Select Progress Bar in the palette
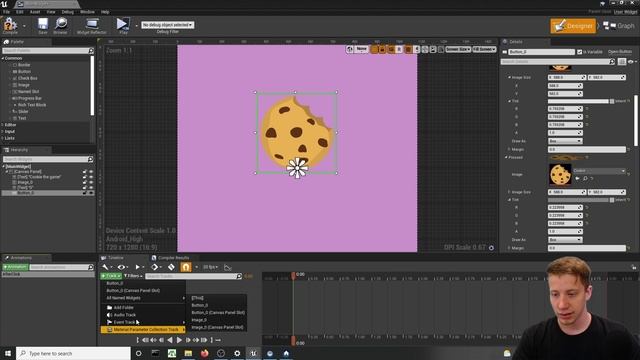The image size is (640, 360). (29, 98)
